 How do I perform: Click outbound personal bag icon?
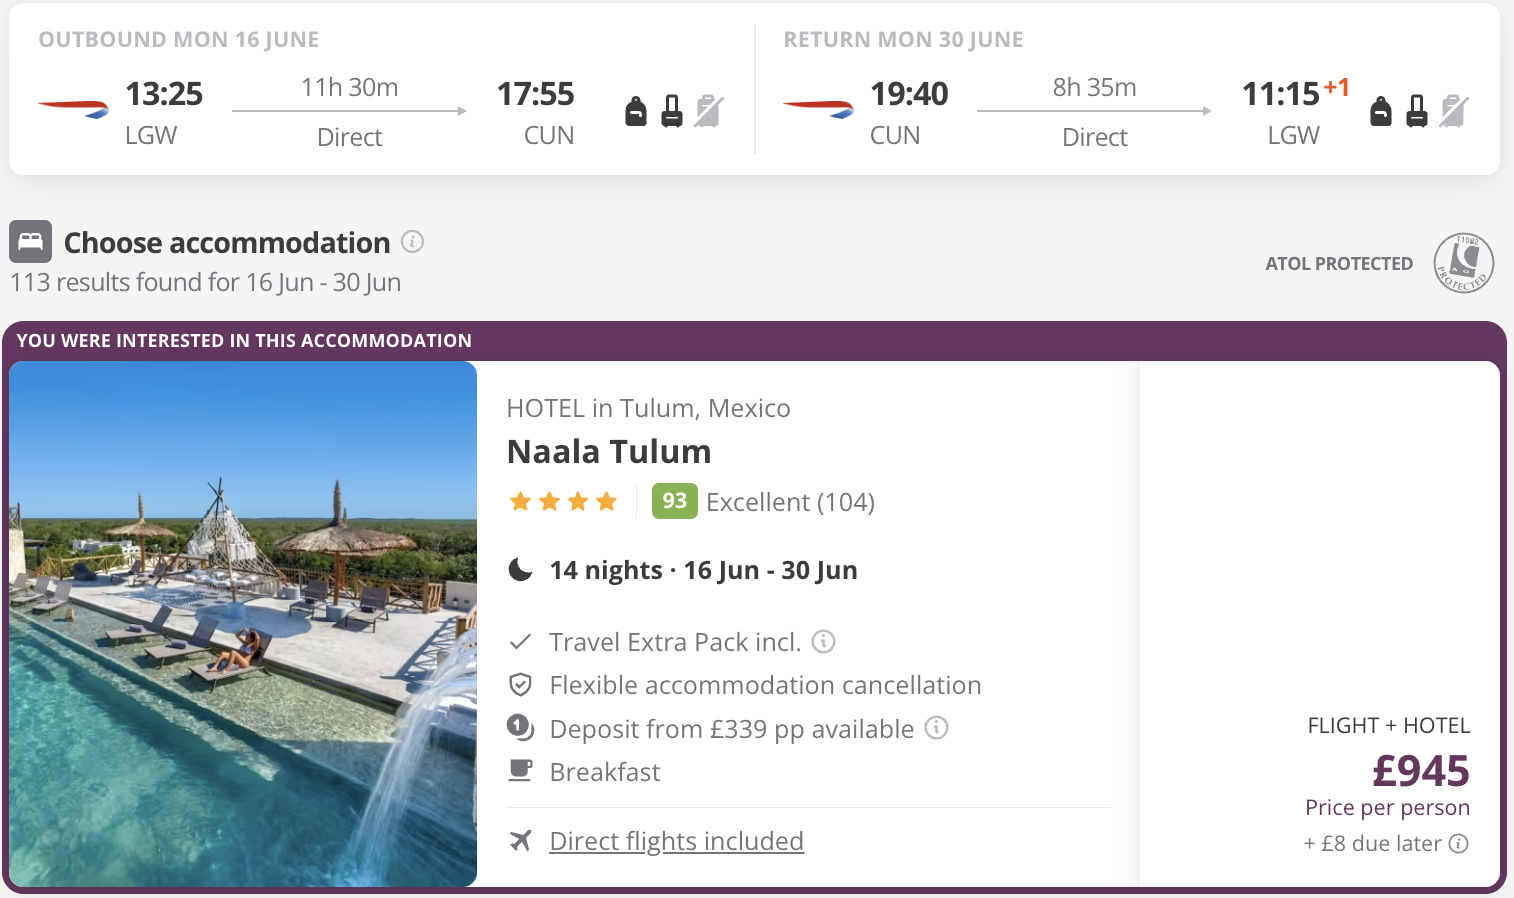[x=636, y=111]
